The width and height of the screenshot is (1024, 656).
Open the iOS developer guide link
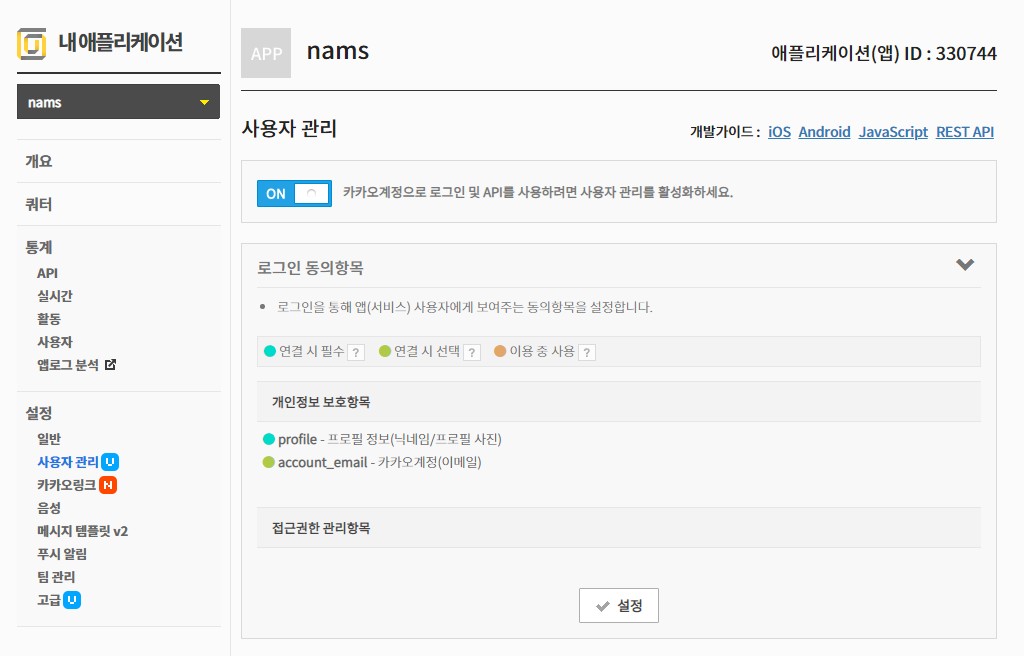pos(779,132)
